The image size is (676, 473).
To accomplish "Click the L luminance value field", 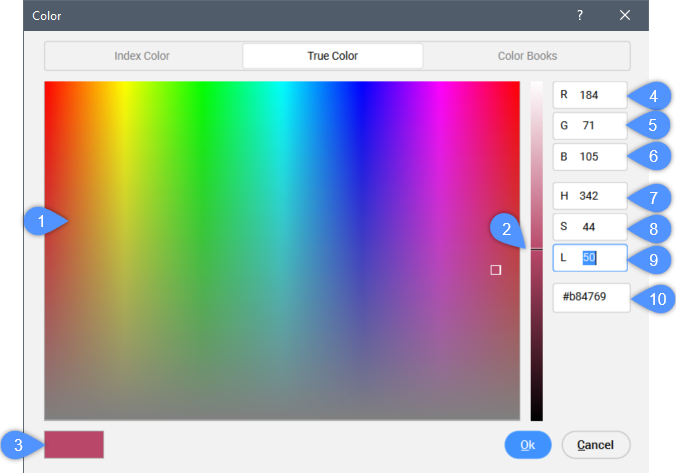I will (x=590, y=258).
